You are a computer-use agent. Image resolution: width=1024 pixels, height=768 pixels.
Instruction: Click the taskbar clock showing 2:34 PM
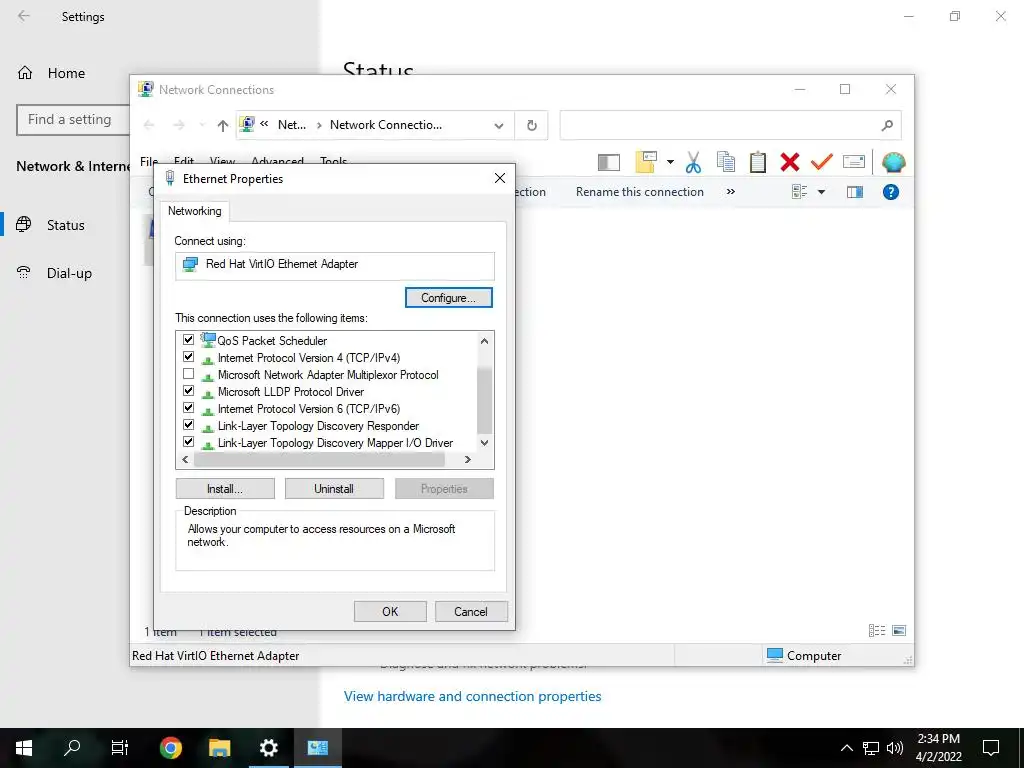coord(938,748)
